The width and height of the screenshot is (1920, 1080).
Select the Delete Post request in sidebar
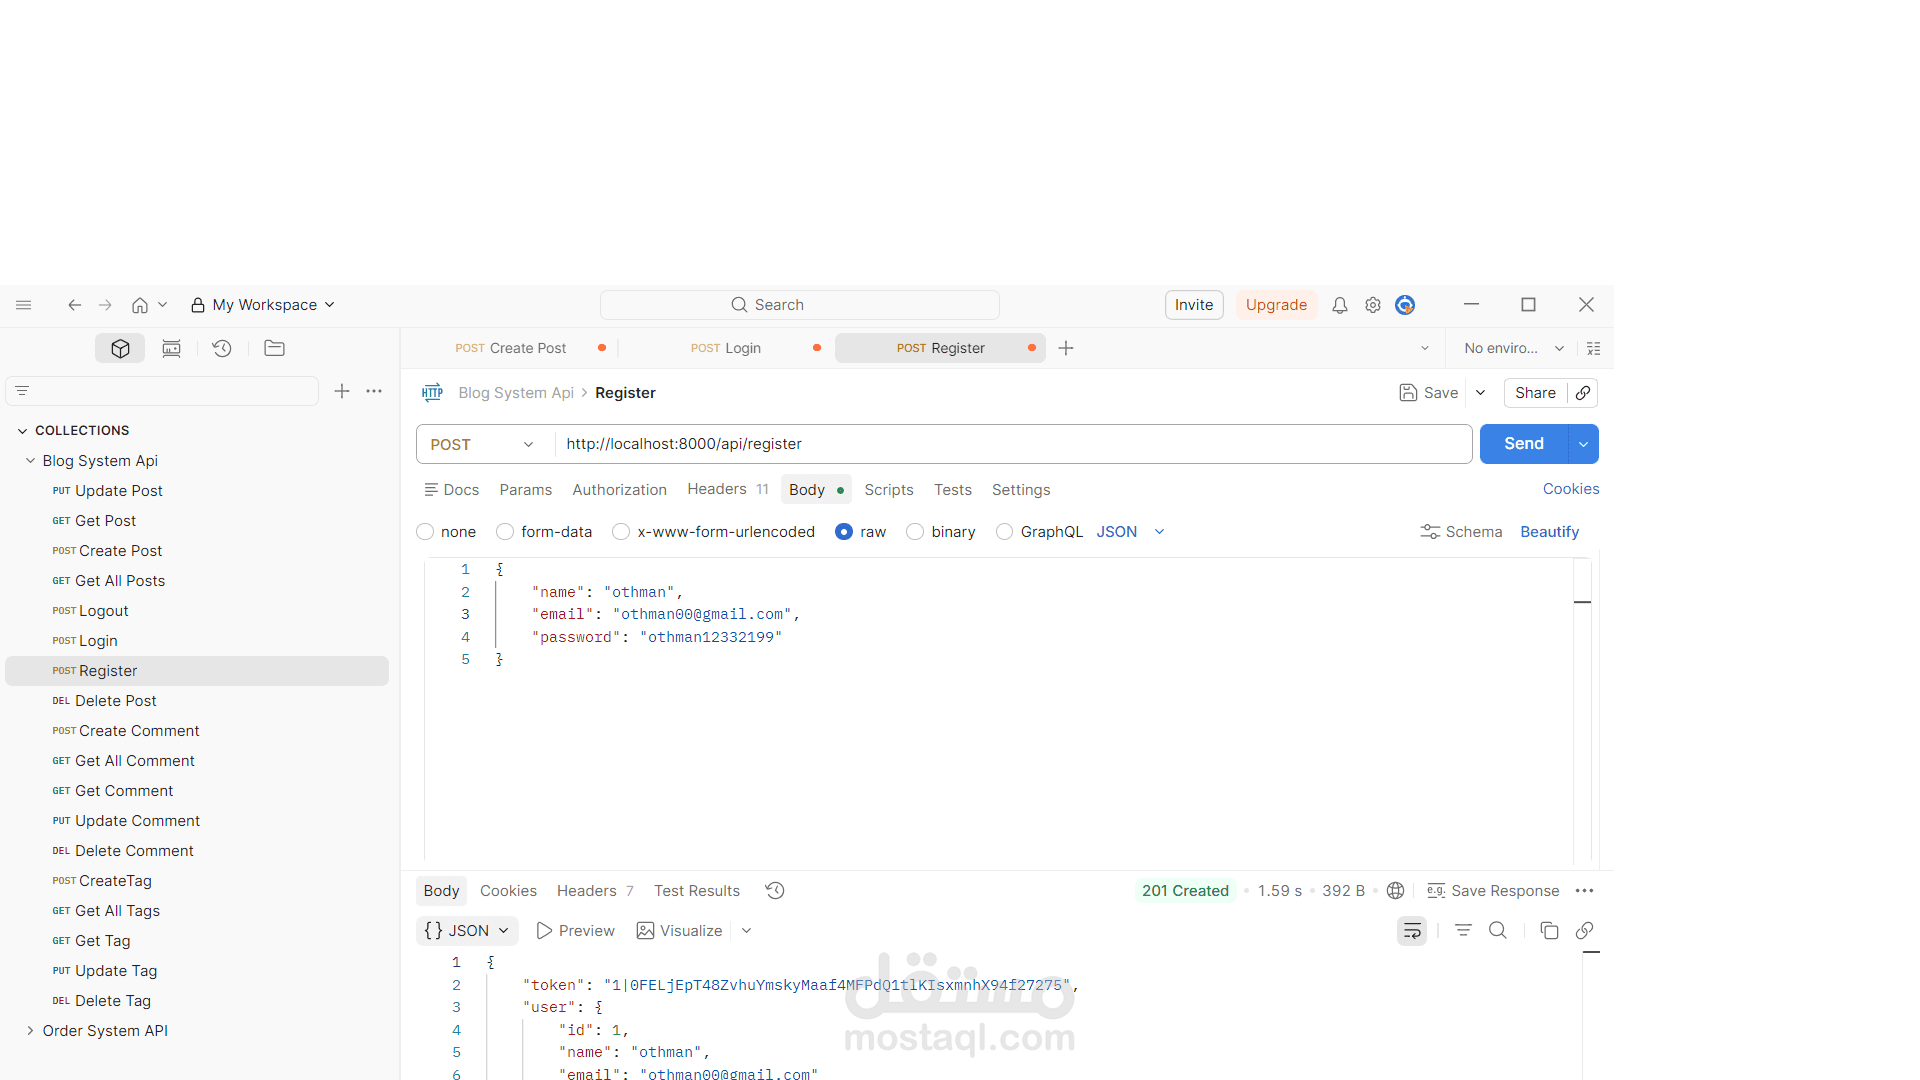(114, 700)
